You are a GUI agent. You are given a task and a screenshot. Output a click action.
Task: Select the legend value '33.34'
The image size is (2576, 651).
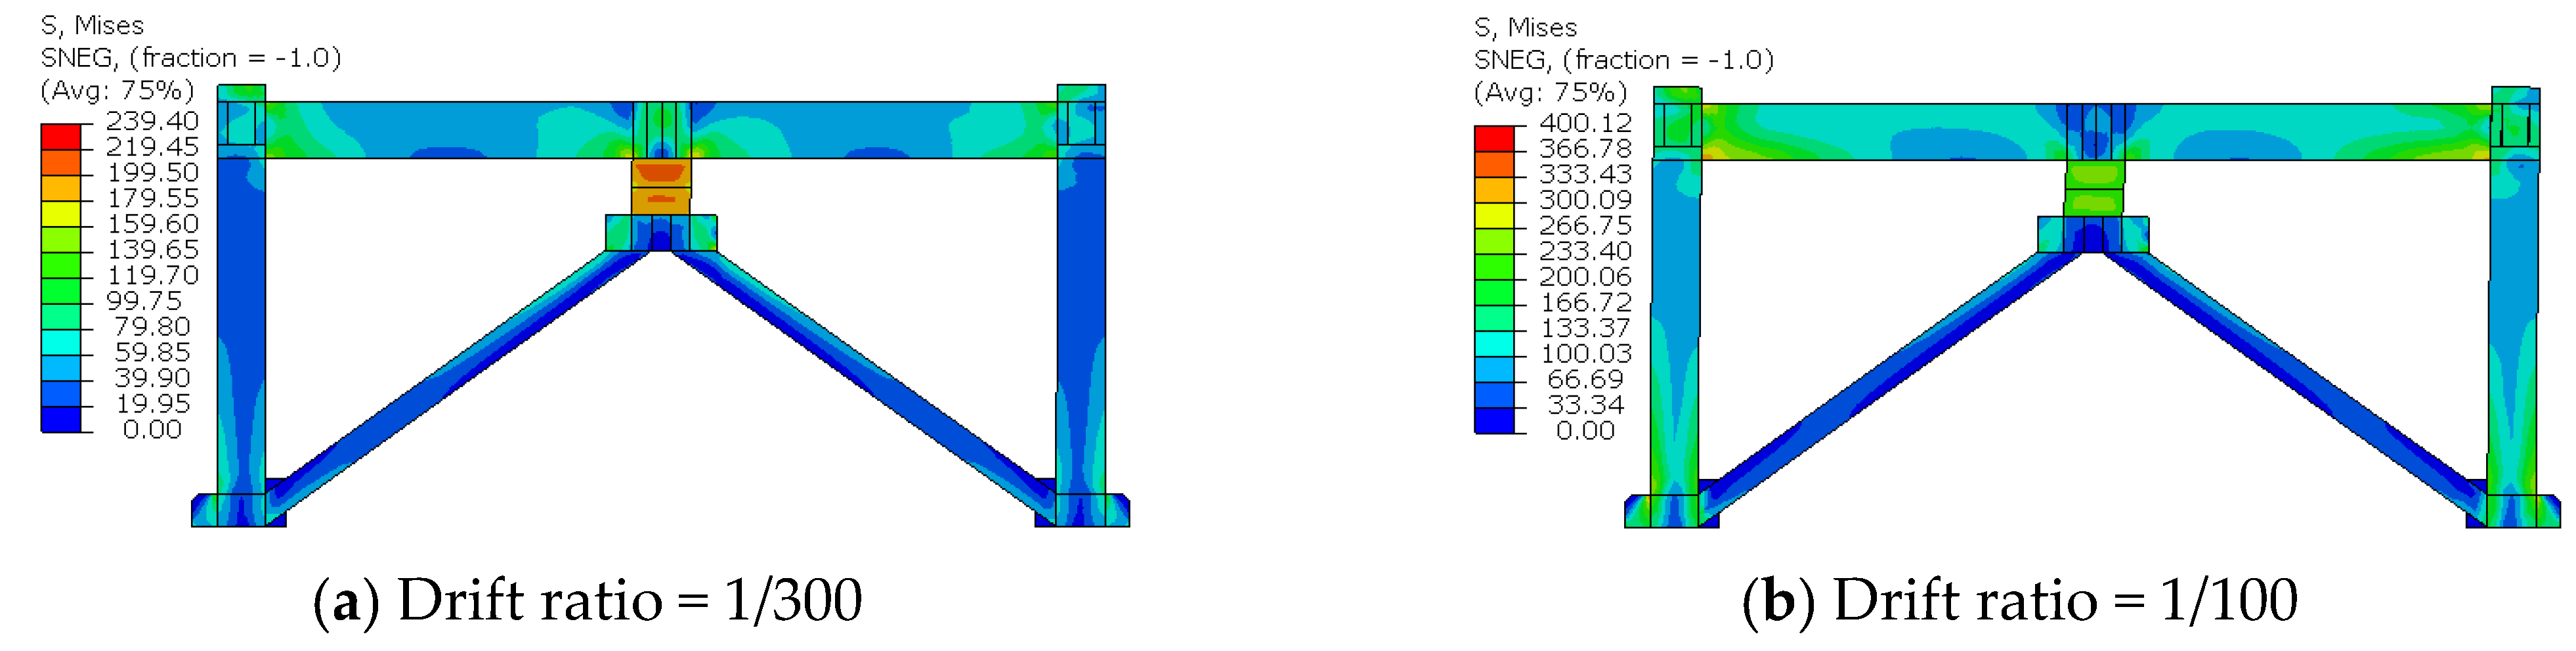click(x=1586, y=405)
